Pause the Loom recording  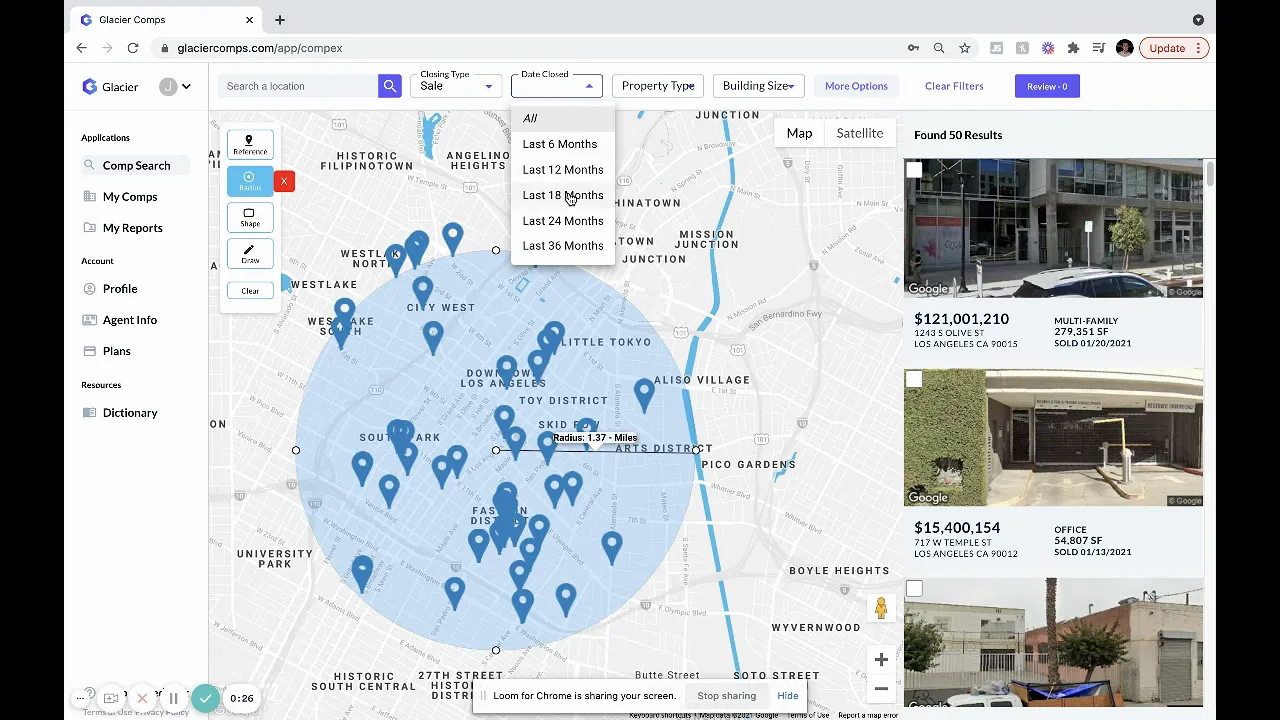pos(173,698)
